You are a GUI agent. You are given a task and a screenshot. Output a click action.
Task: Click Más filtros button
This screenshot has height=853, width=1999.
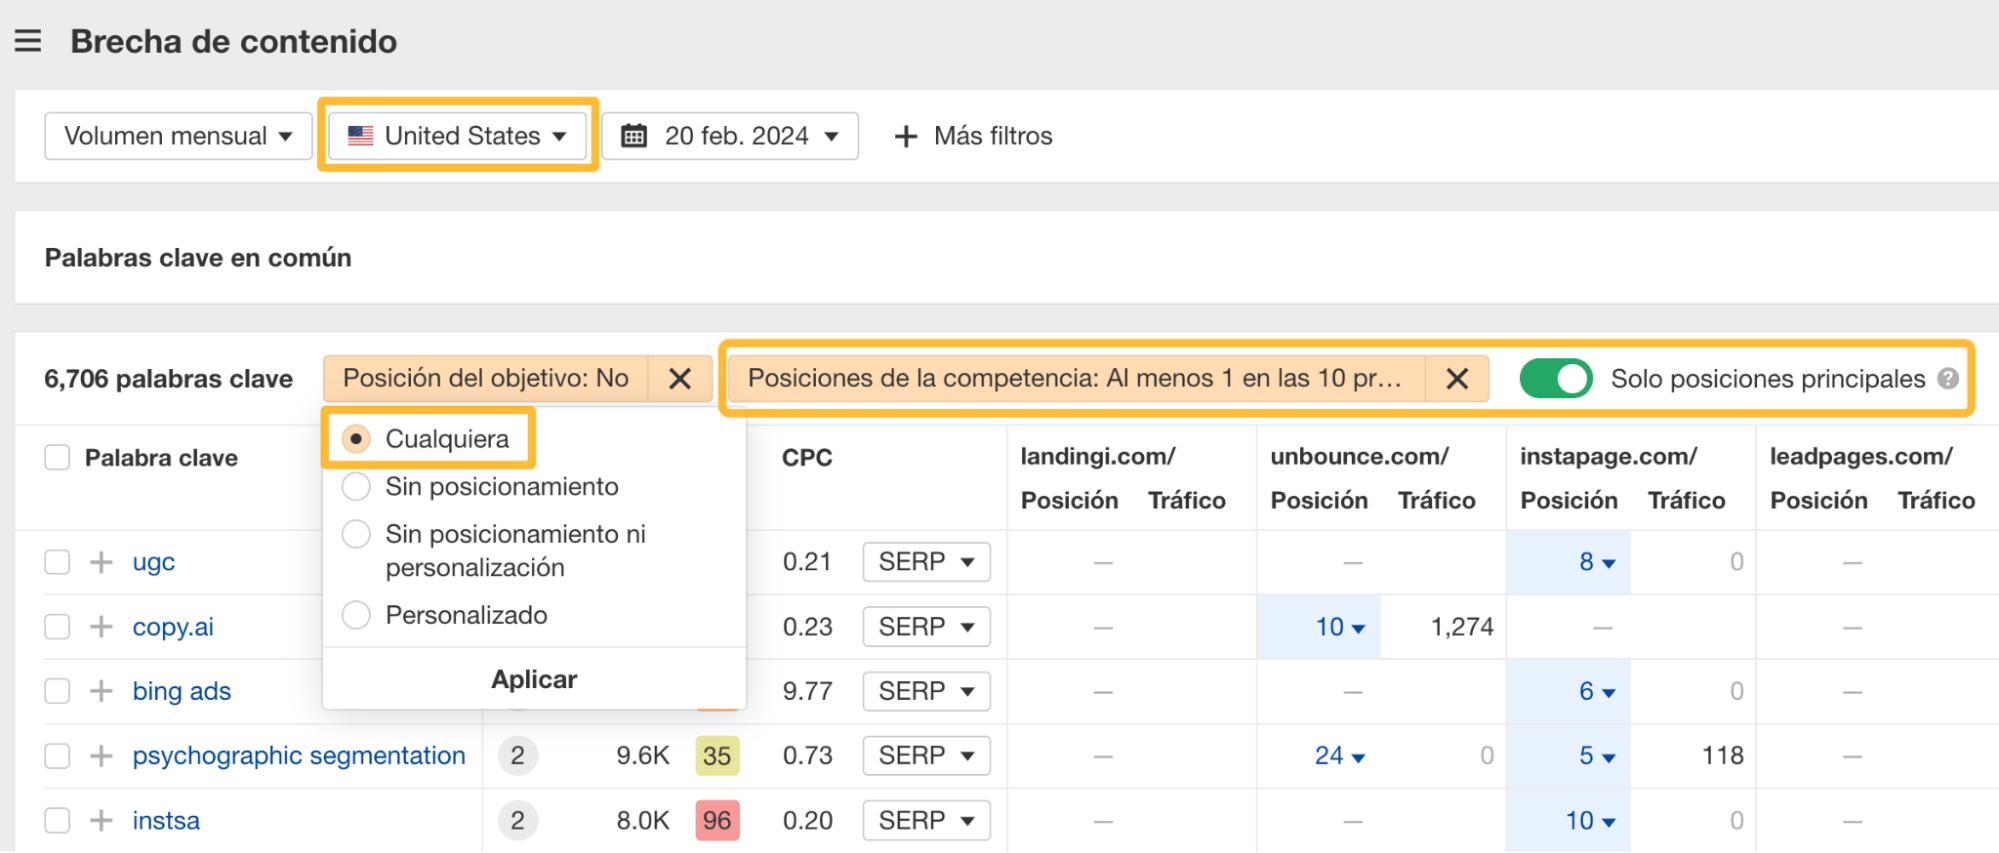[x=973, y=136]
